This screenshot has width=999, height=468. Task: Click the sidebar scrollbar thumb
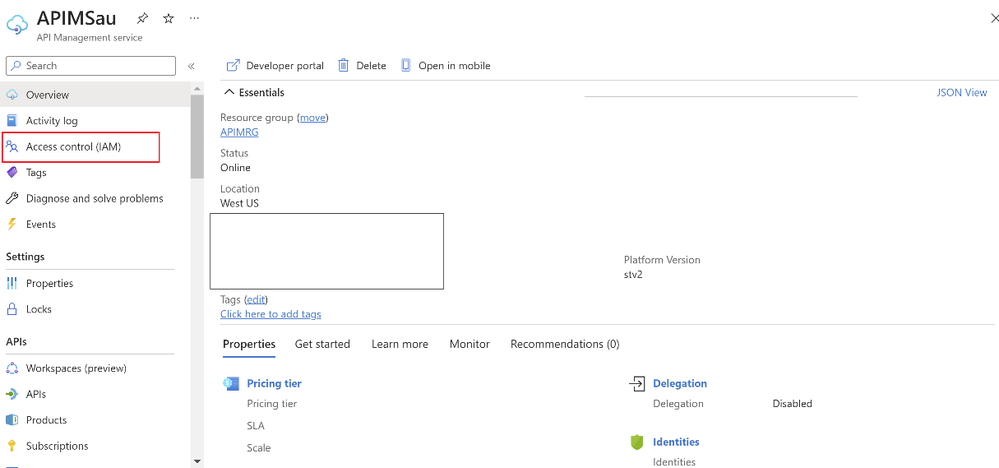coord(197,136)
